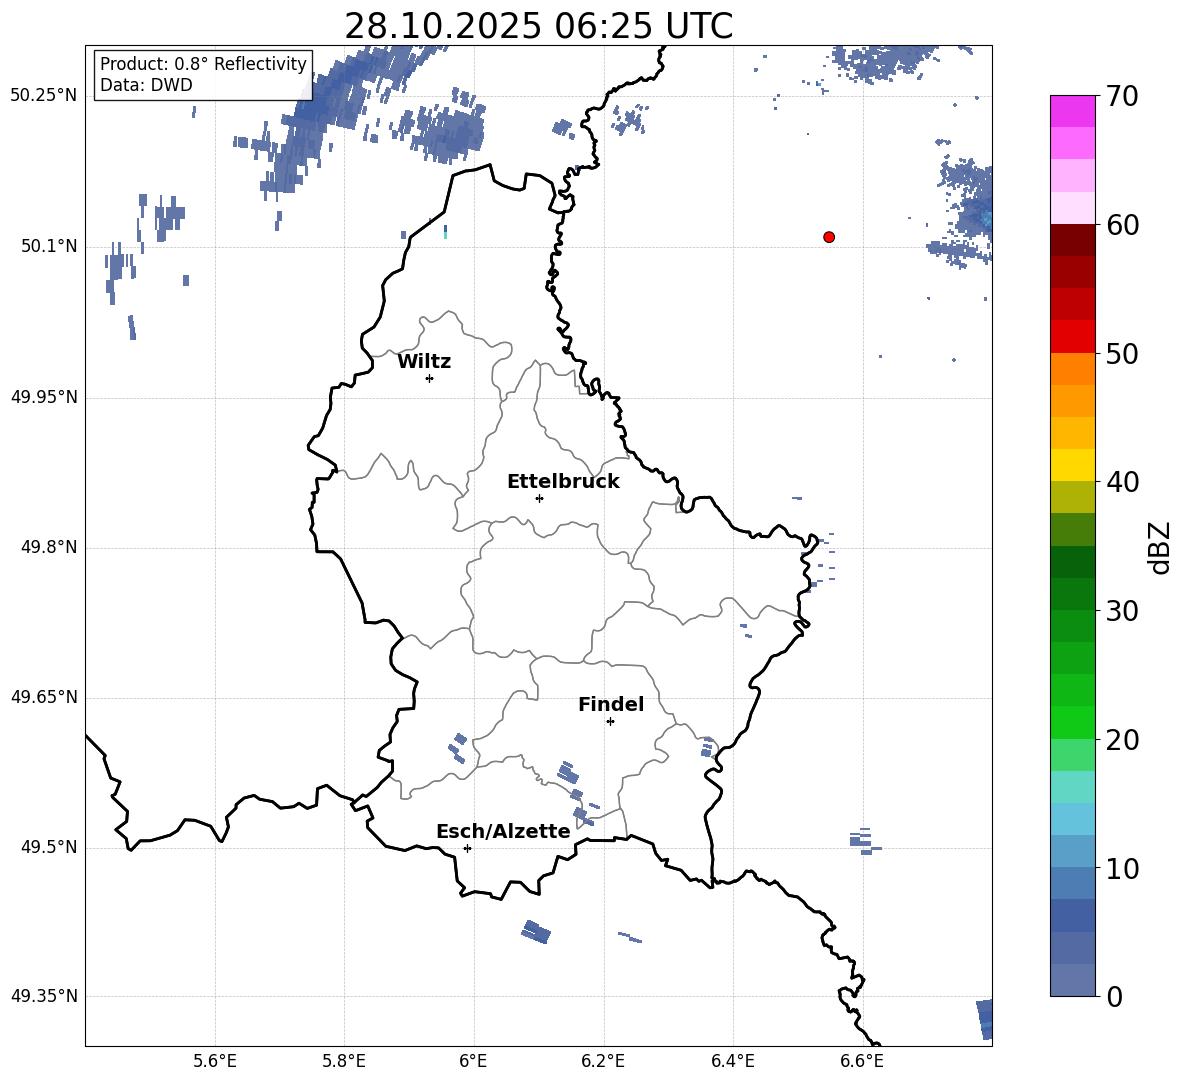Viewport: 1184px width, 1081px height.
Task: Click the 30 tick on colorbar
Action: [1122, 611]
